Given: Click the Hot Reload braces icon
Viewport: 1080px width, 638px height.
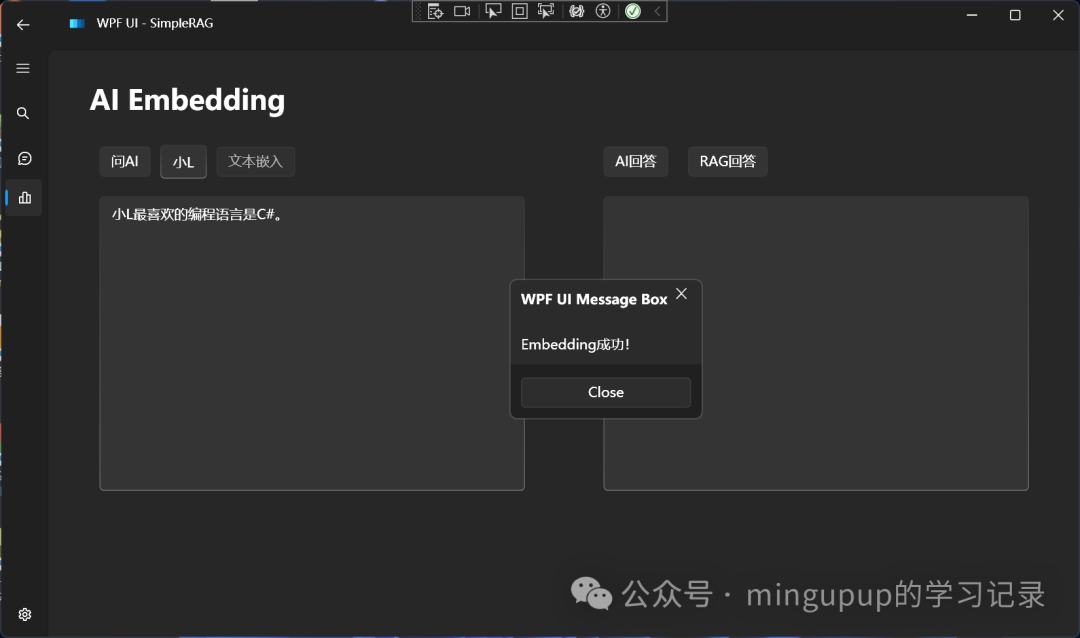Looking at the screenshot, I should [577, 11].
